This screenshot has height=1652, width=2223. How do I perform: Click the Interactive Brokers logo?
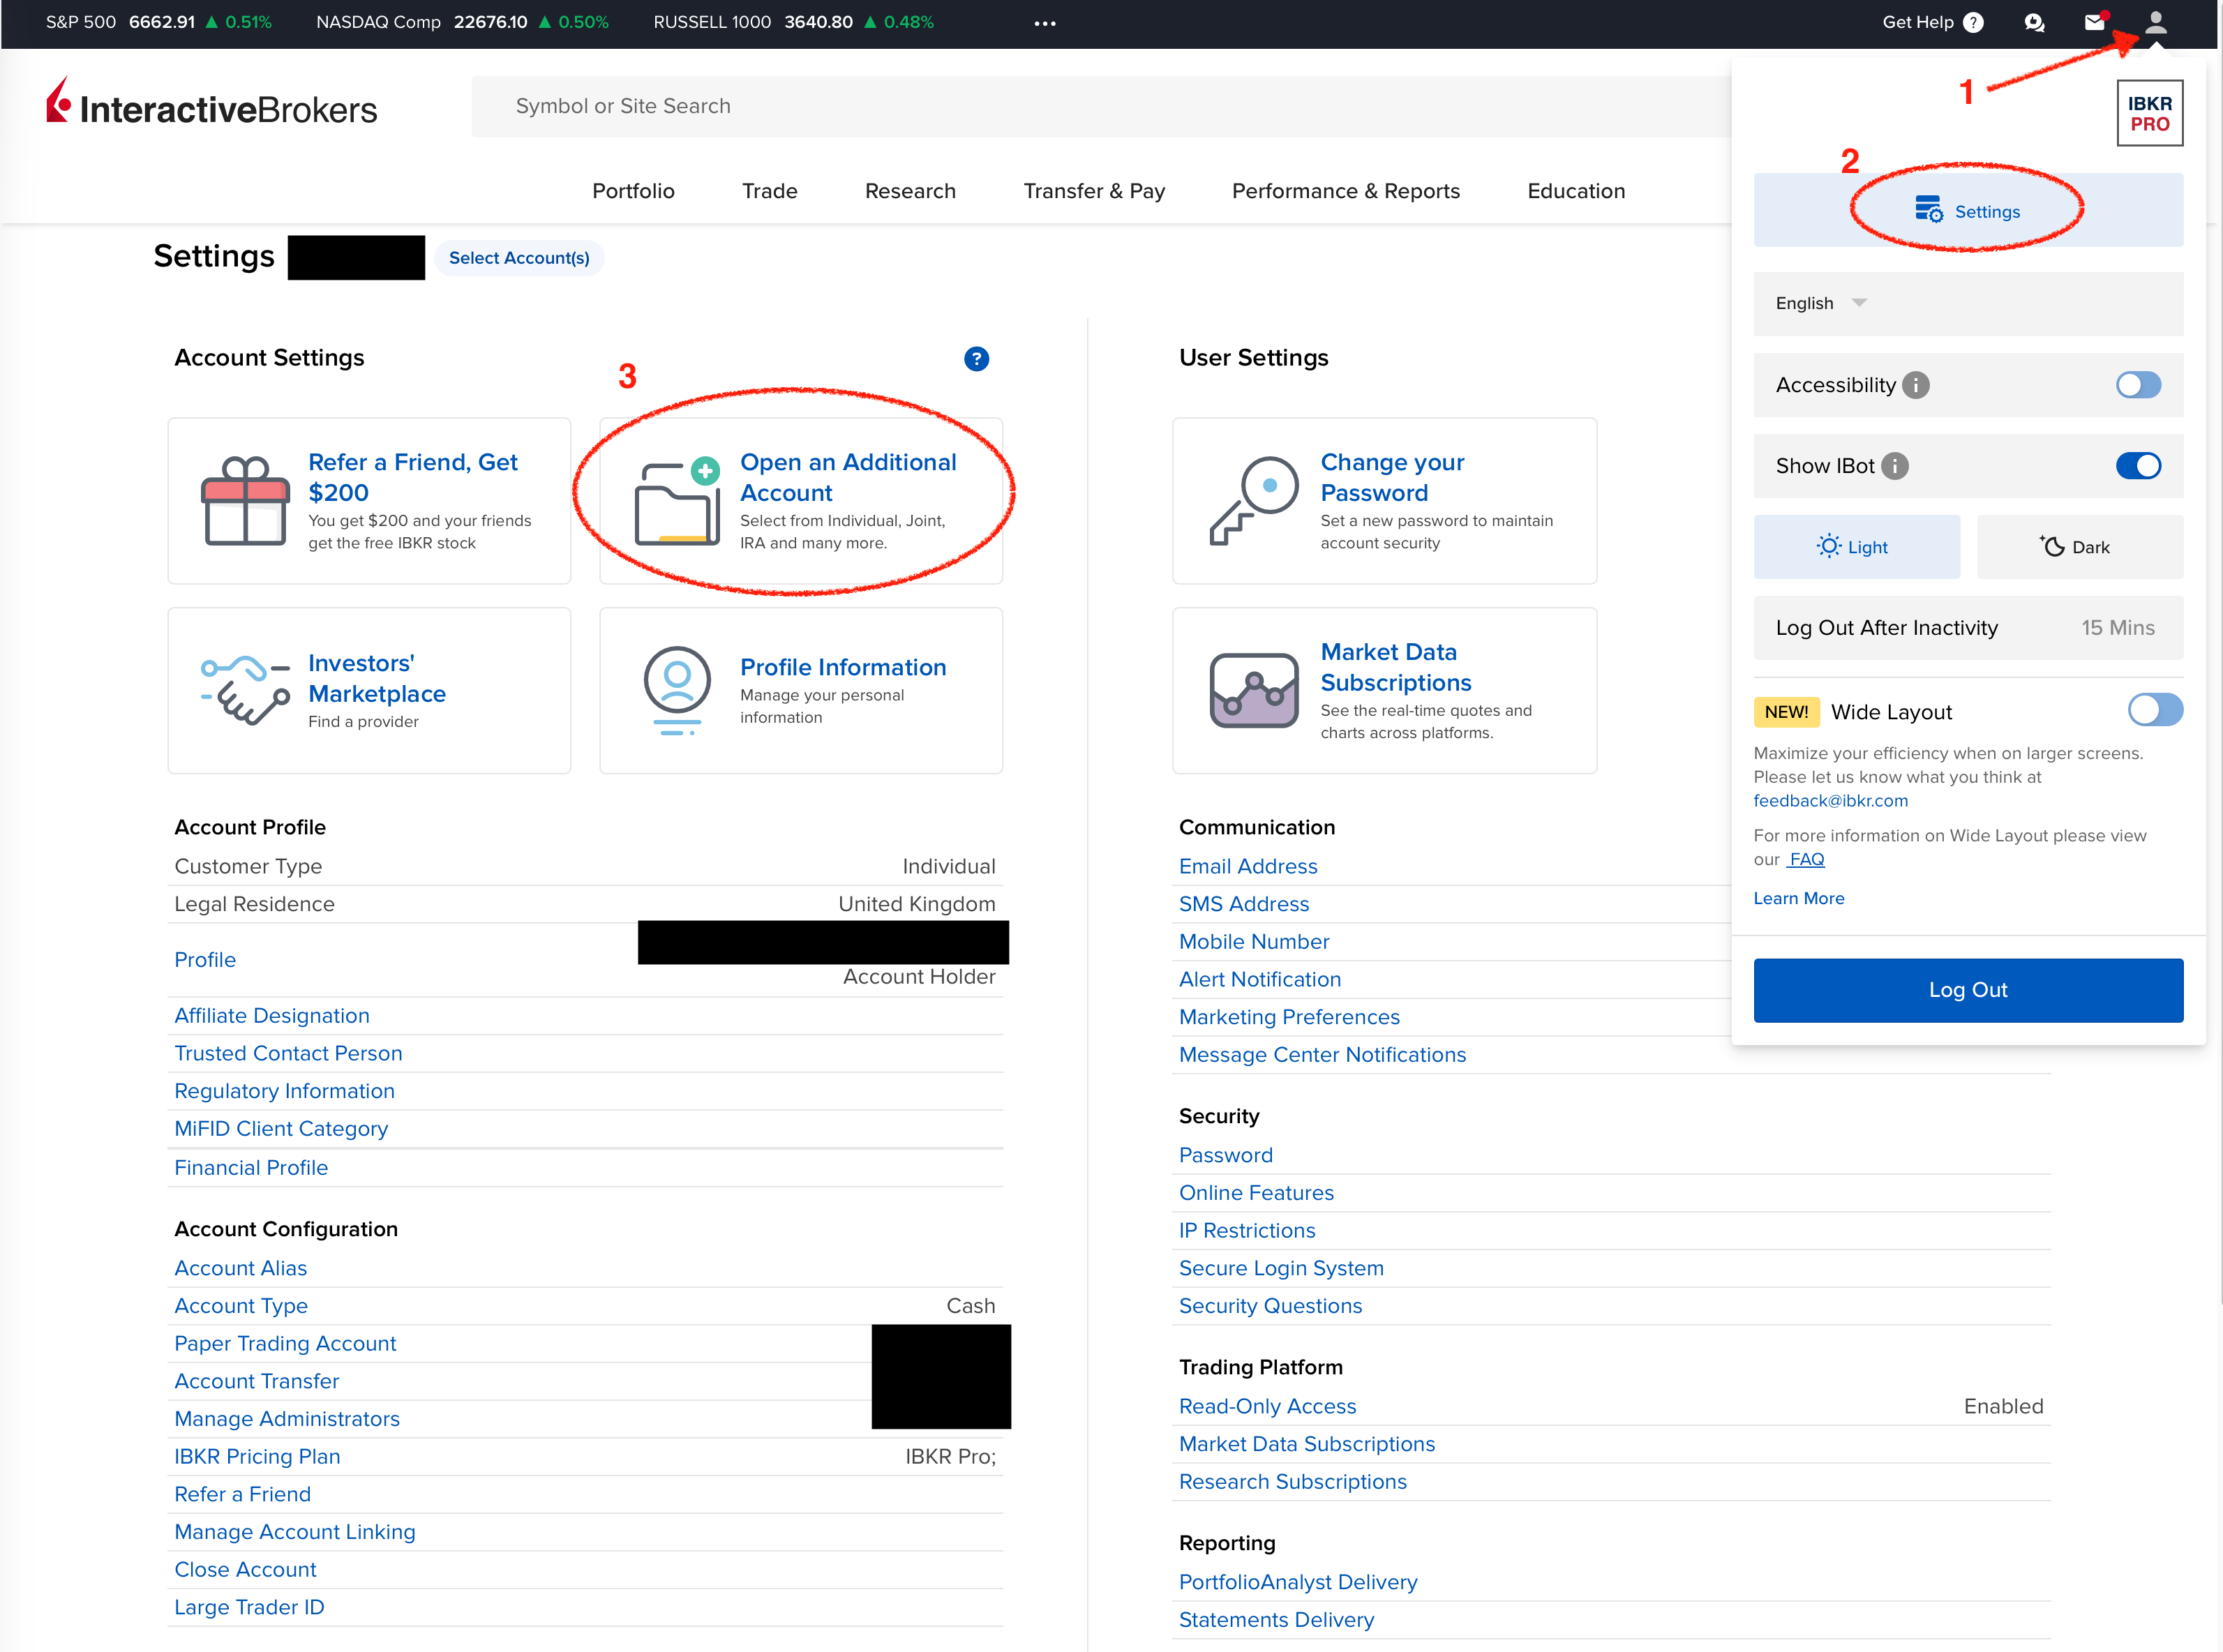211,105
